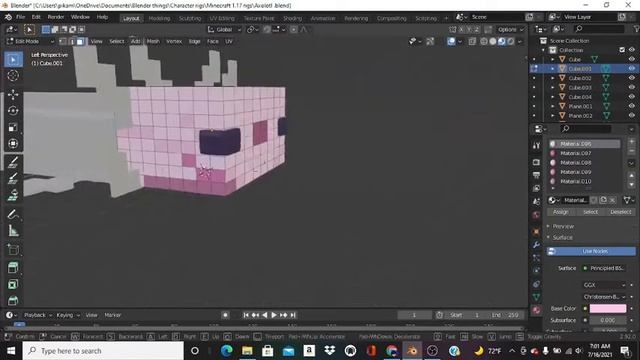Screen dimensions: 640x360
Task: Open the Mesh menu
Action: 153,41
